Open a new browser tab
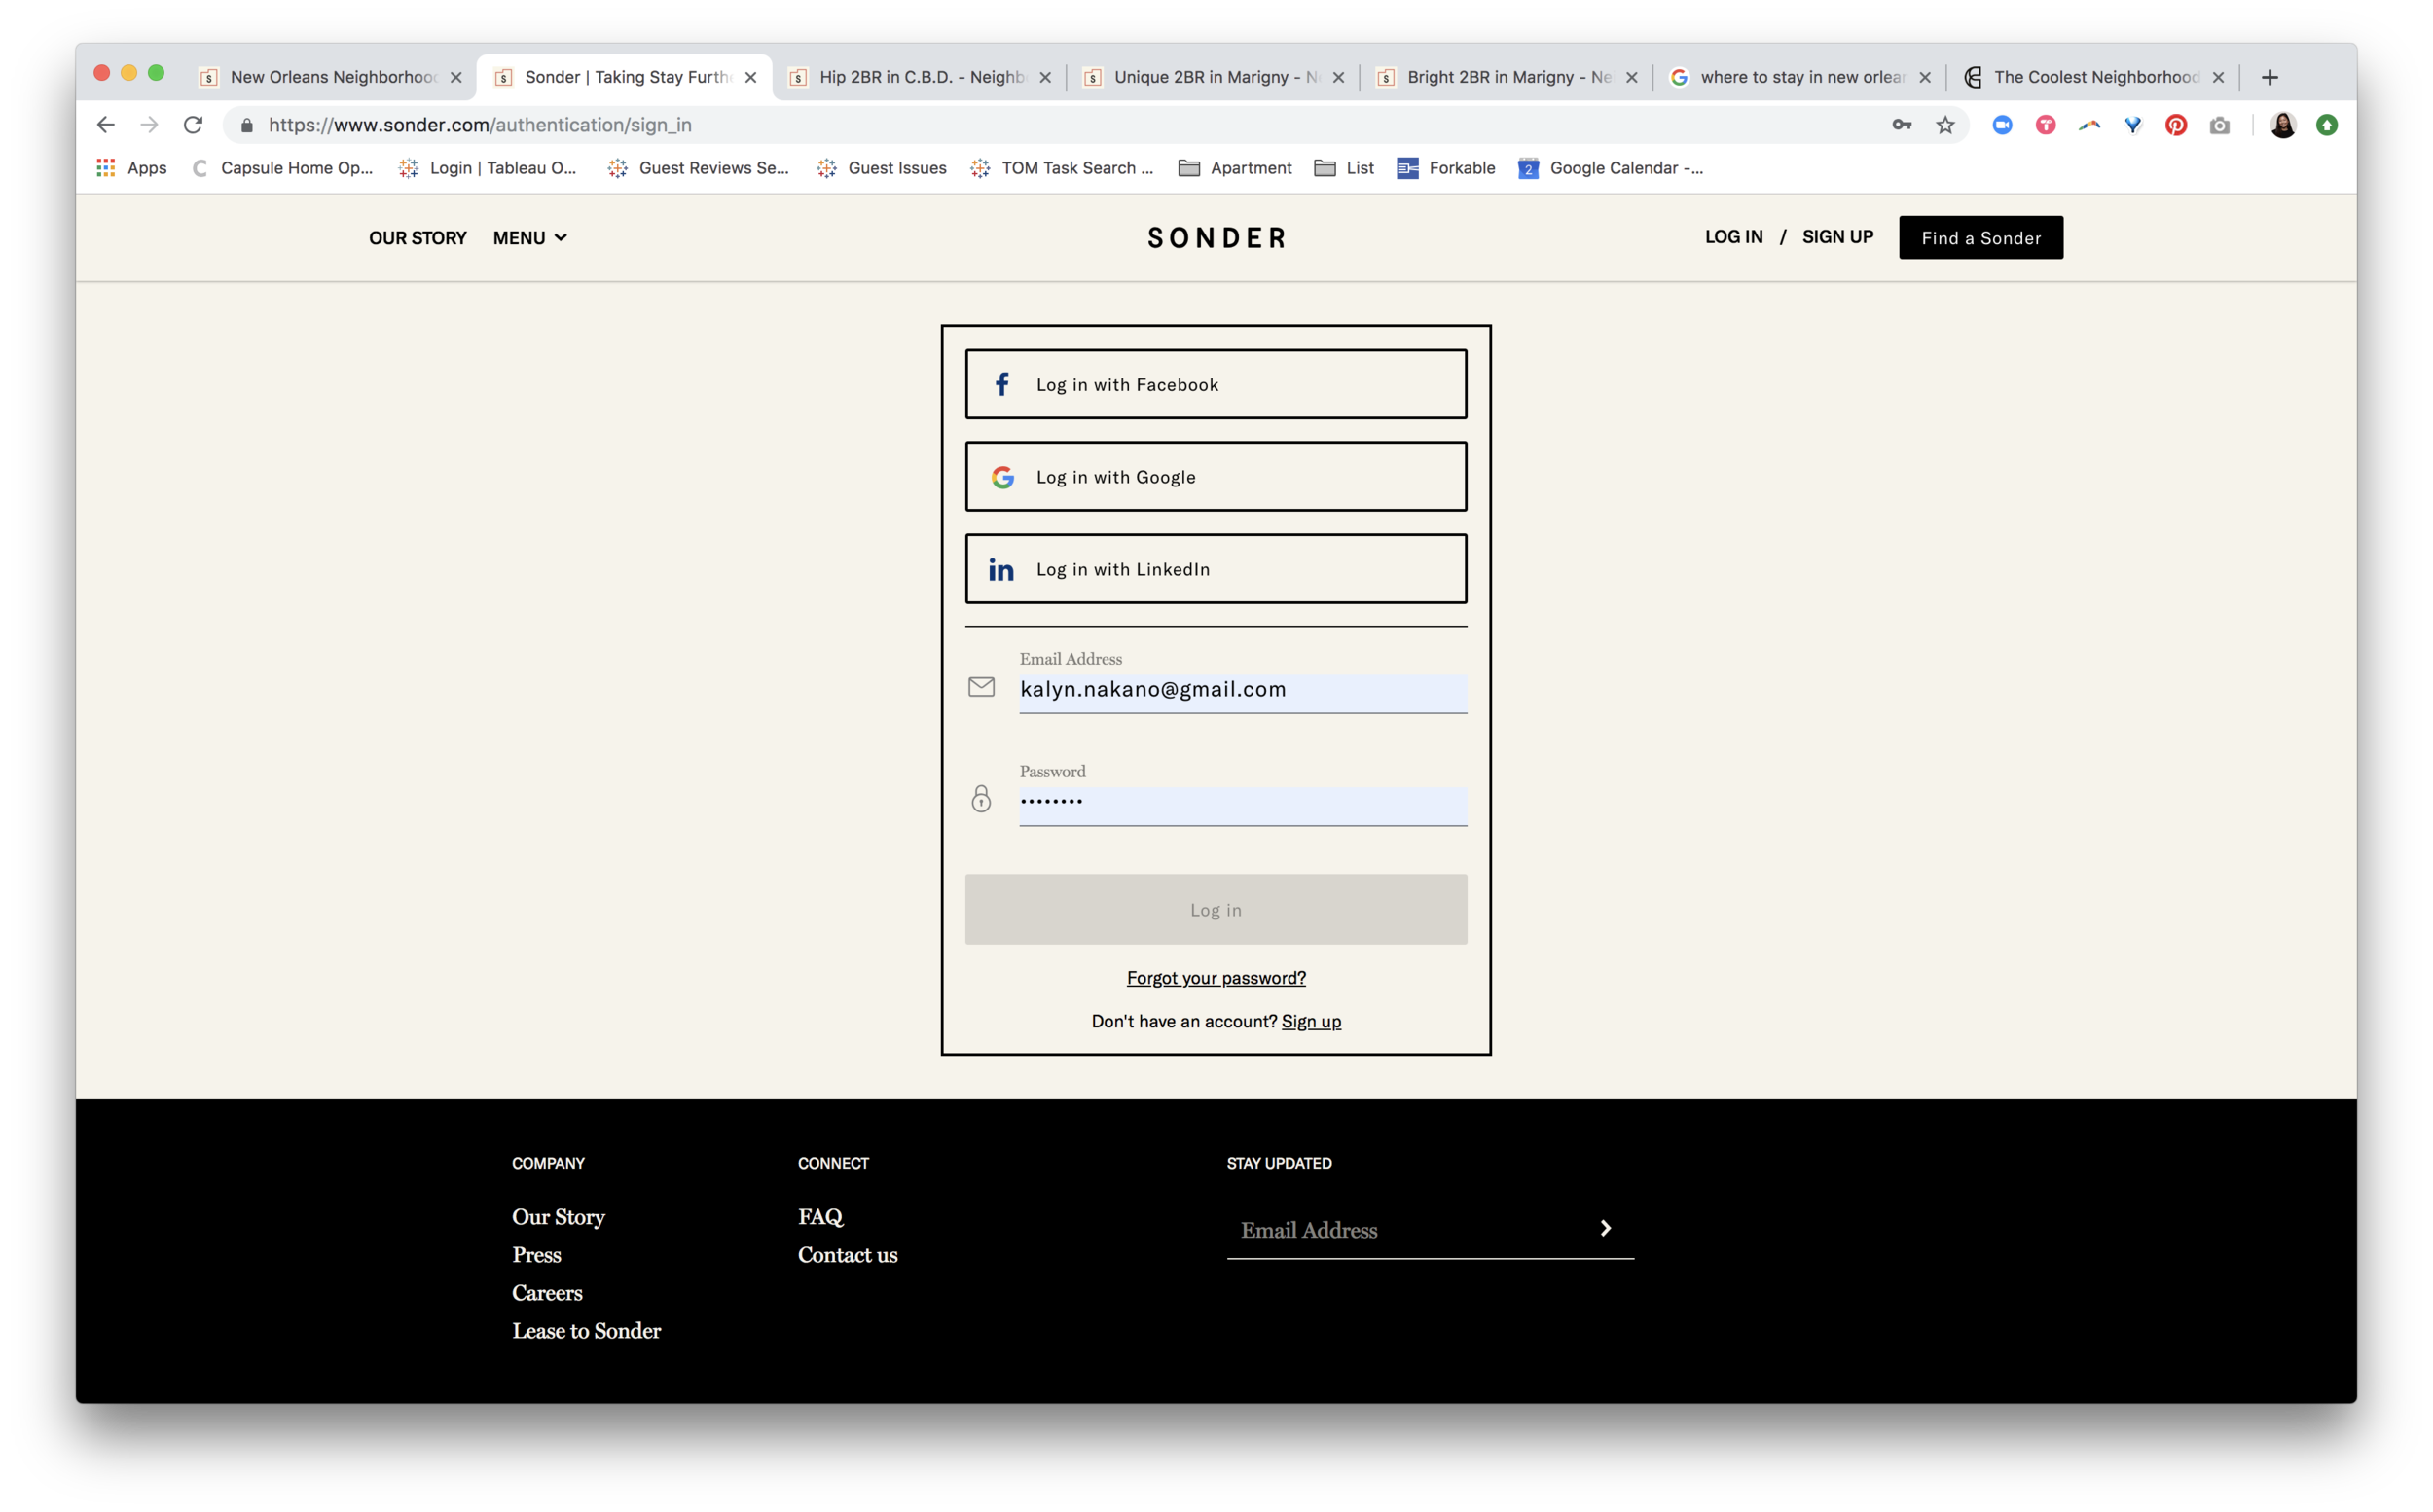 coord(2270,77)
